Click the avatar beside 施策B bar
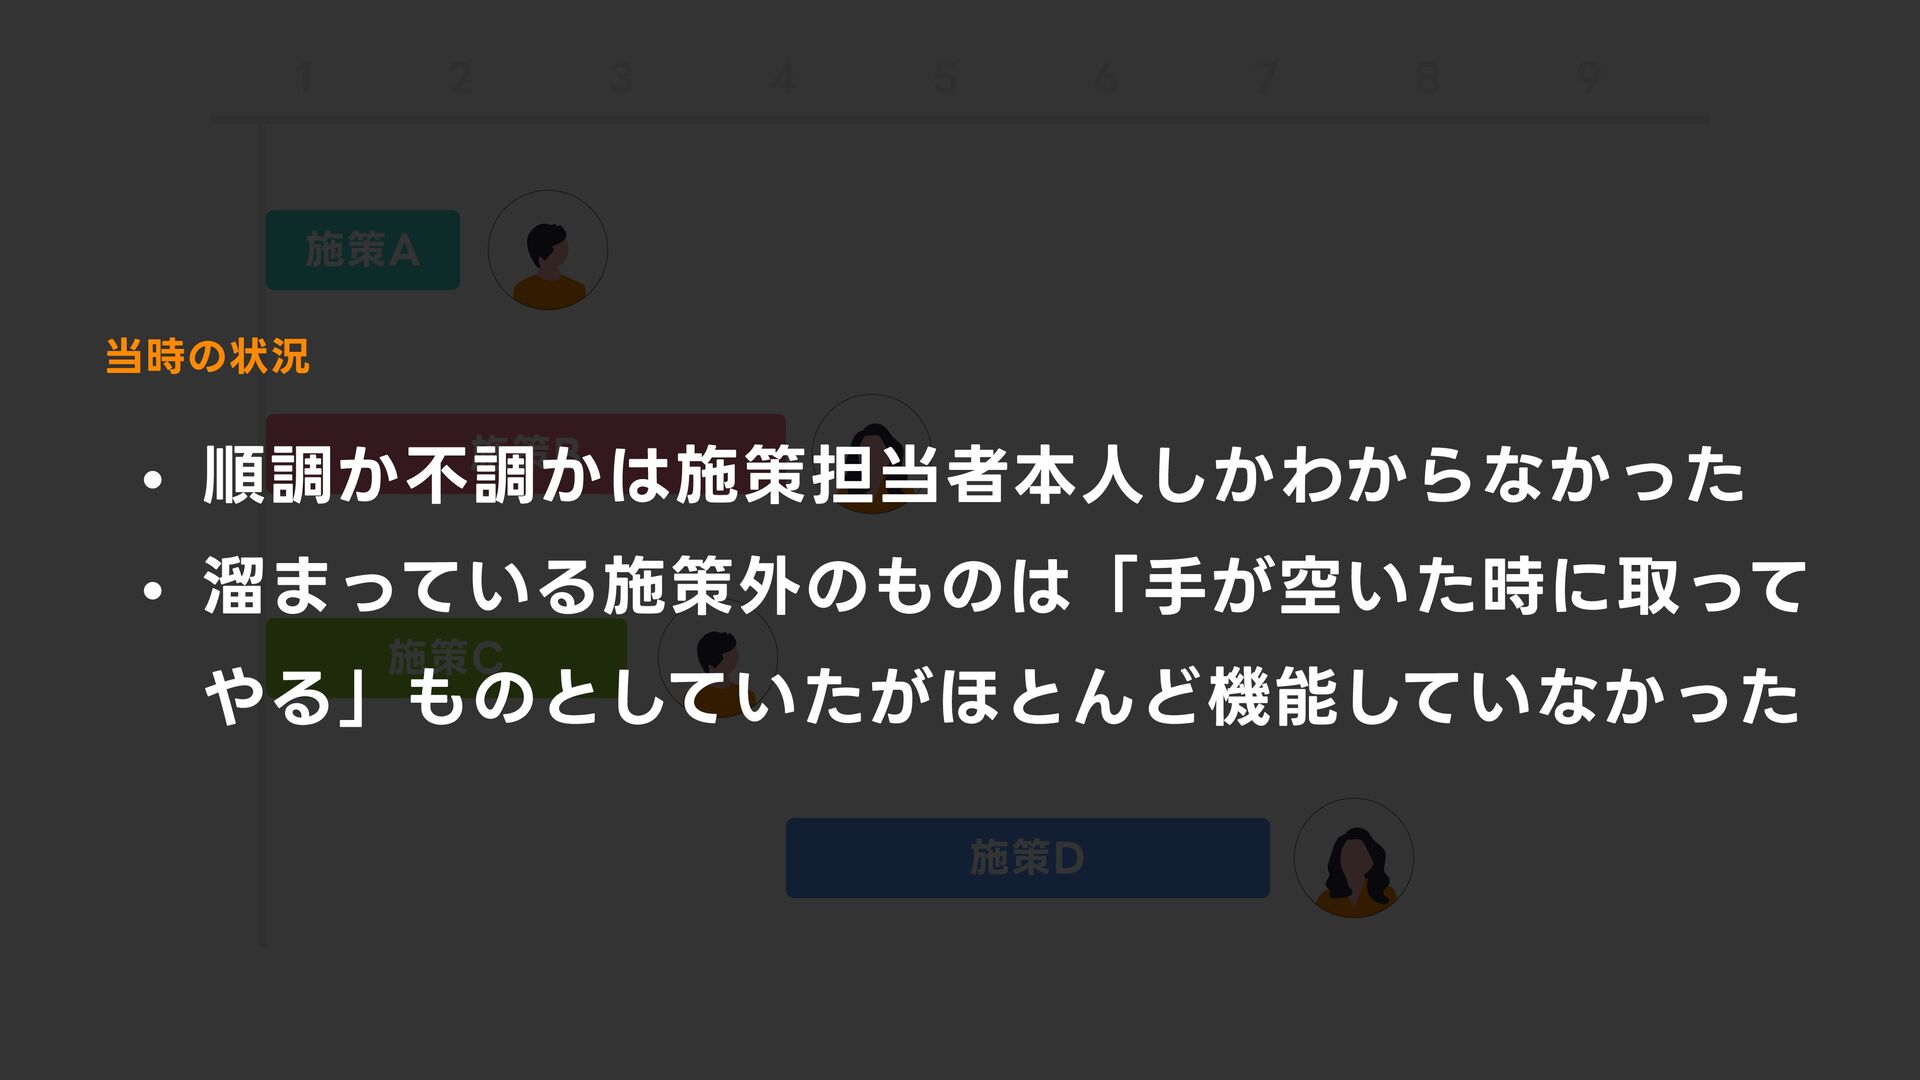This screenshot has height=1080, width=1920. pyautogui.click(x=871, y=453)
